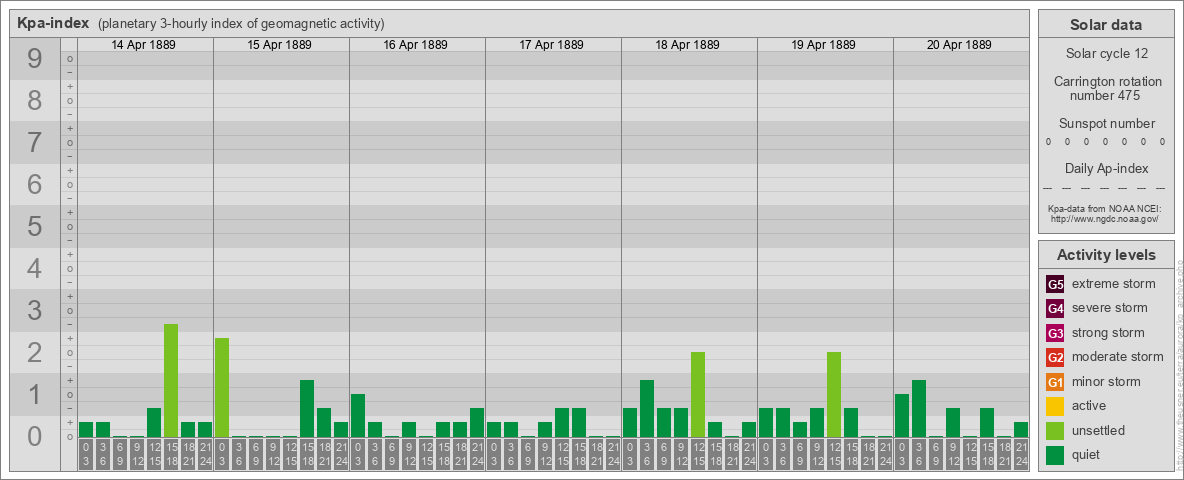This screenshot has height=480, width=1184.
Task: Click the G5 extreme storm legend swatch
Action: 1055,284
